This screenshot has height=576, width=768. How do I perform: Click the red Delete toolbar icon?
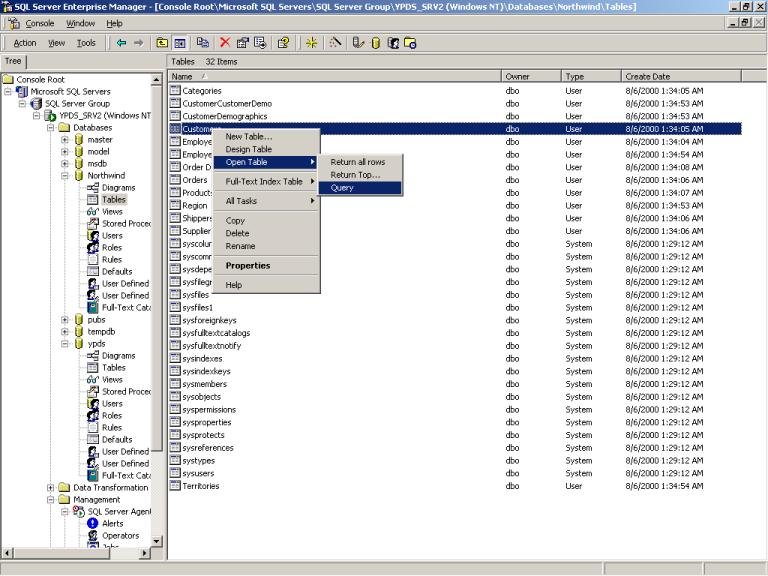(x=226, y=43)
